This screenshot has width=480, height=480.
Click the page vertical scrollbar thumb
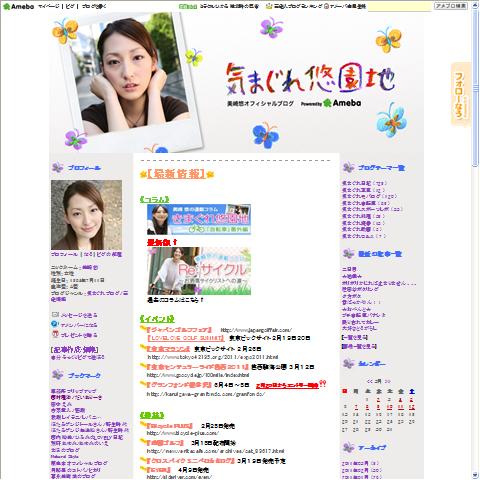(x=475, y=88)
